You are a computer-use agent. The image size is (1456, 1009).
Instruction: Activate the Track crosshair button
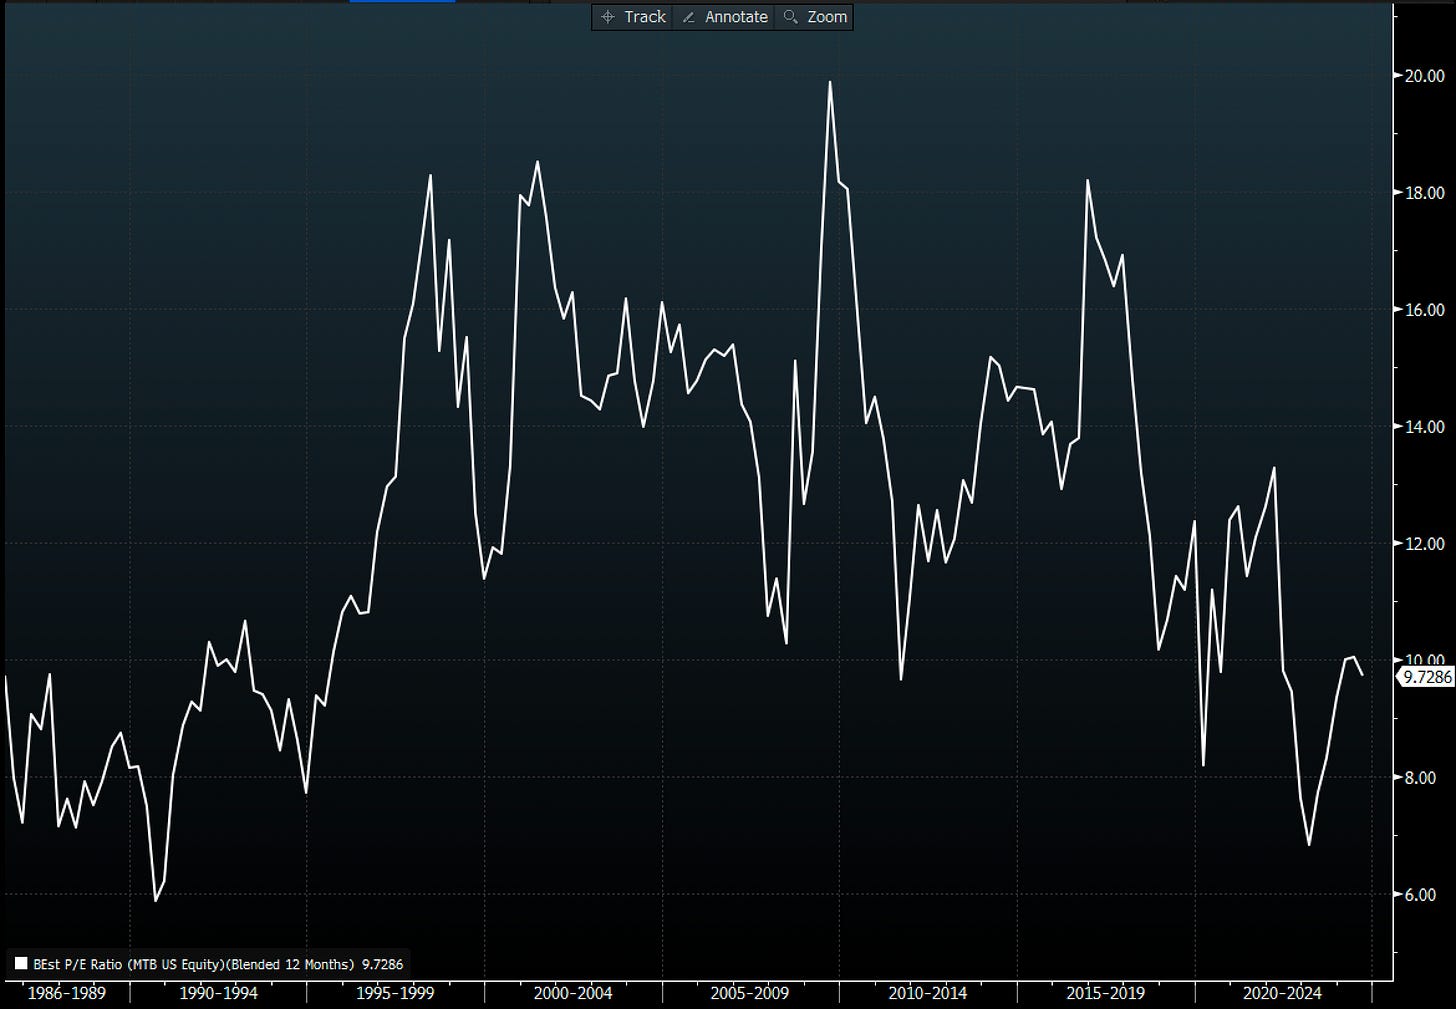pos(633,17)
